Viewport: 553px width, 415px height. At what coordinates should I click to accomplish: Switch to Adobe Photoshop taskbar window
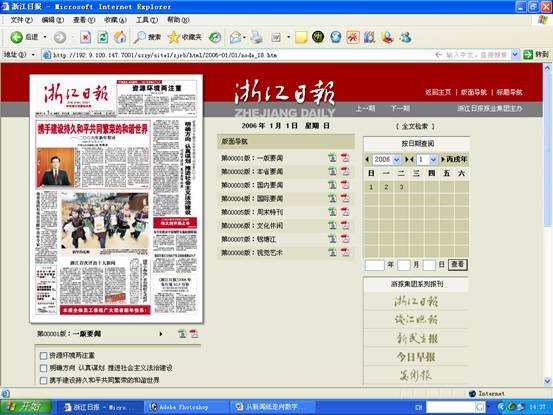point(186,407)
